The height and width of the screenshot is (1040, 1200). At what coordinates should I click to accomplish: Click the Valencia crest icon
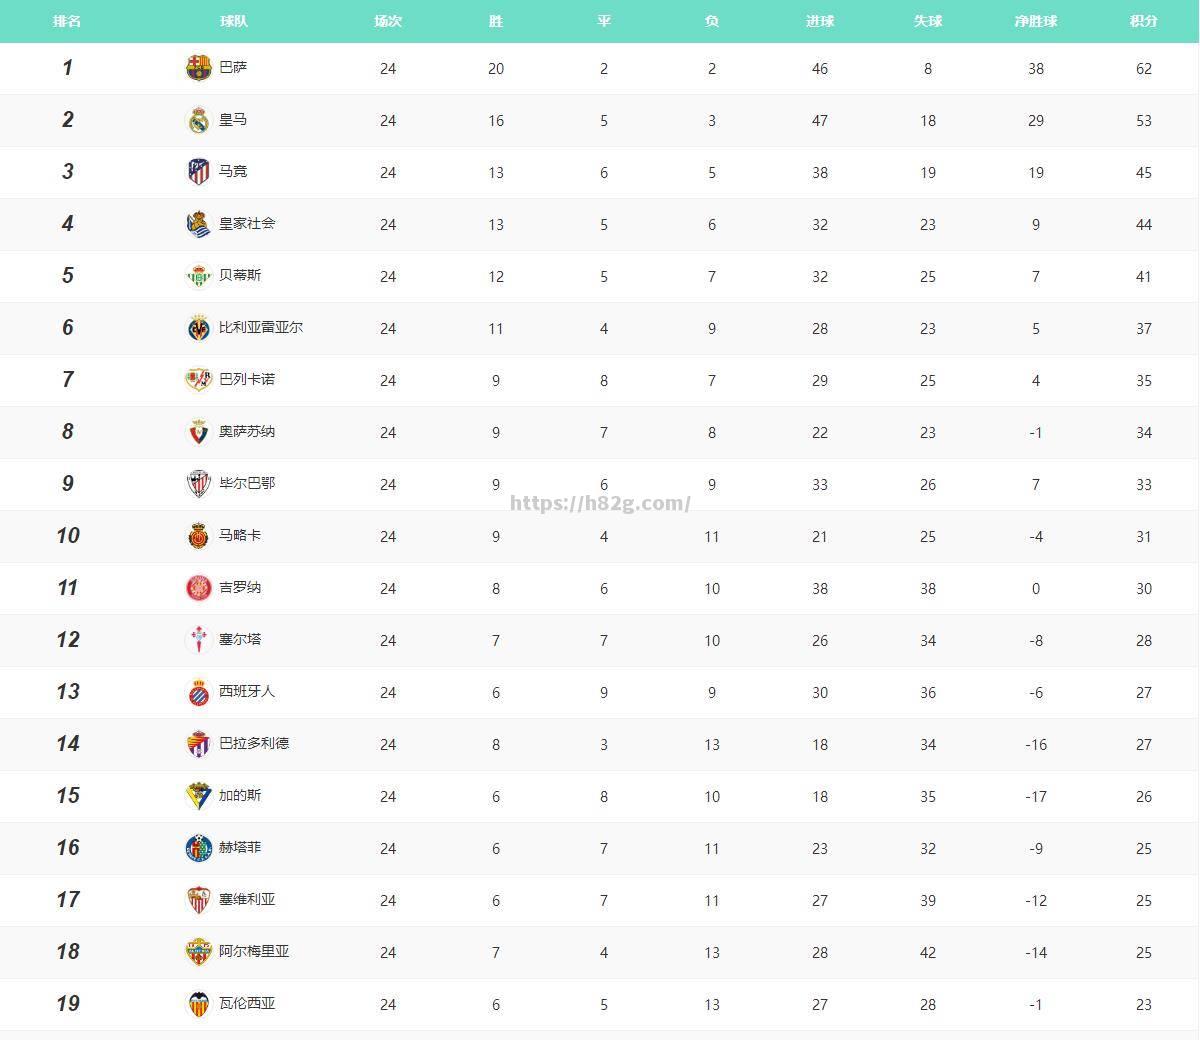click(199, 1004)
